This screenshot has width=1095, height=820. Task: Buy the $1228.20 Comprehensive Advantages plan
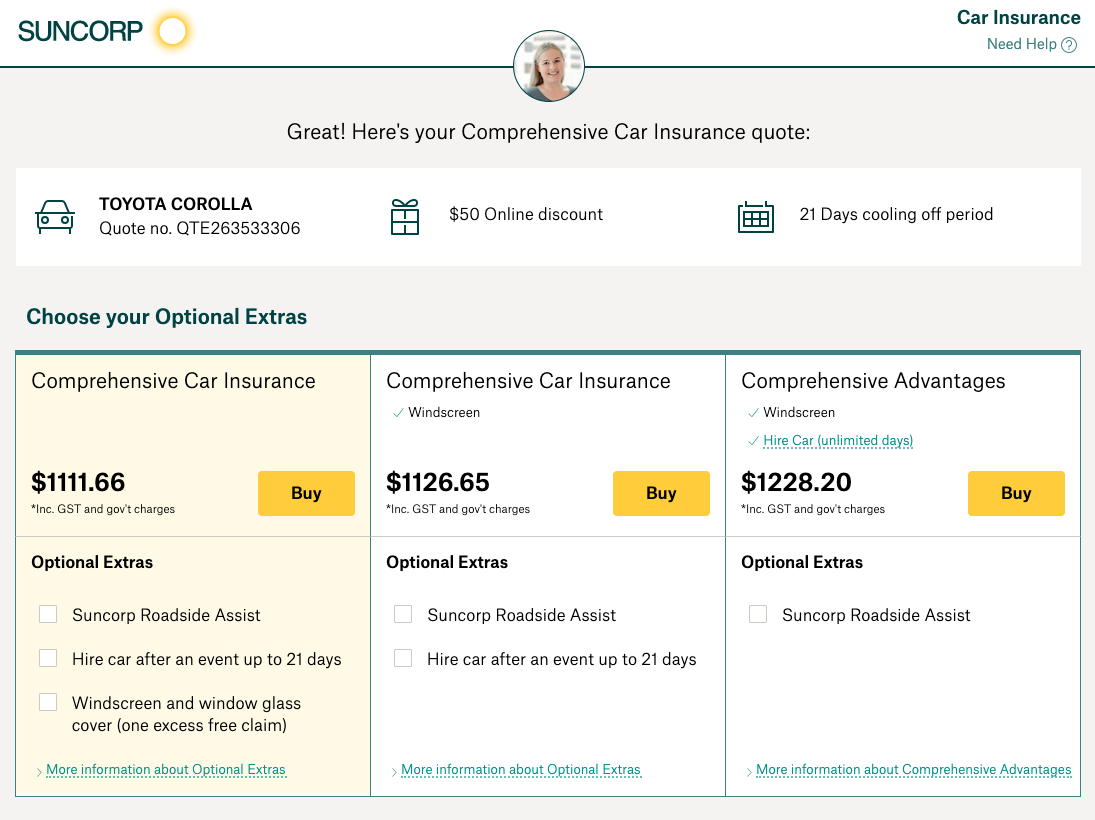coord(1016,493)
